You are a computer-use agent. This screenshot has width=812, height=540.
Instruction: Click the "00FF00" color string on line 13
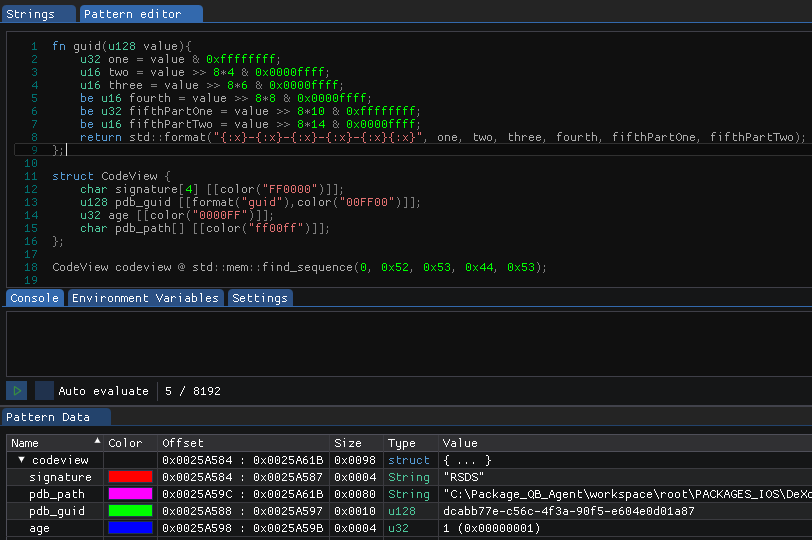click(x=367, y=202)
